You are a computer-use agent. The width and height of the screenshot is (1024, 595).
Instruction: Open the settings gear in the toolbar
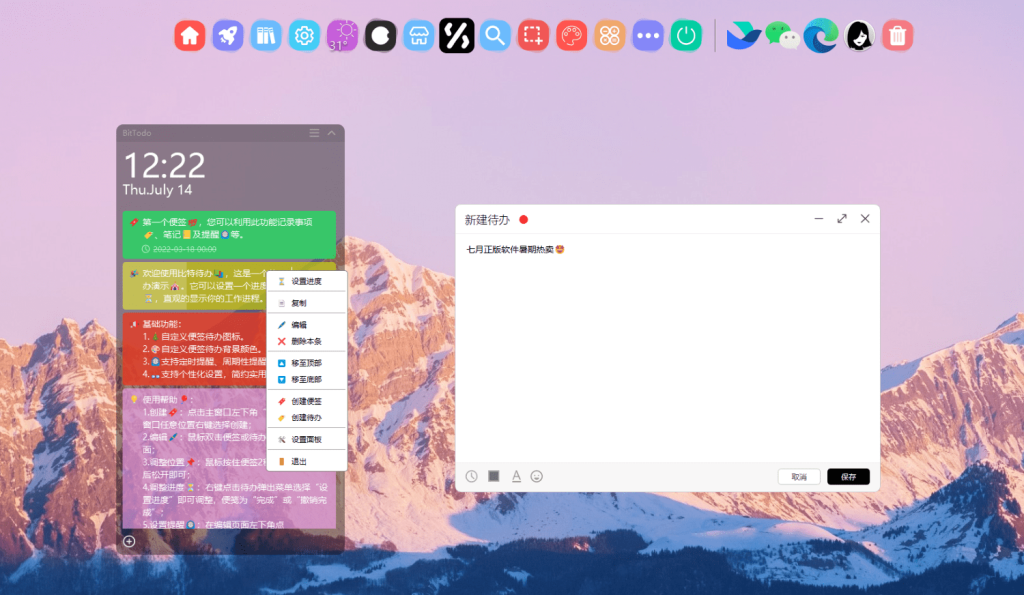(304, 35)
